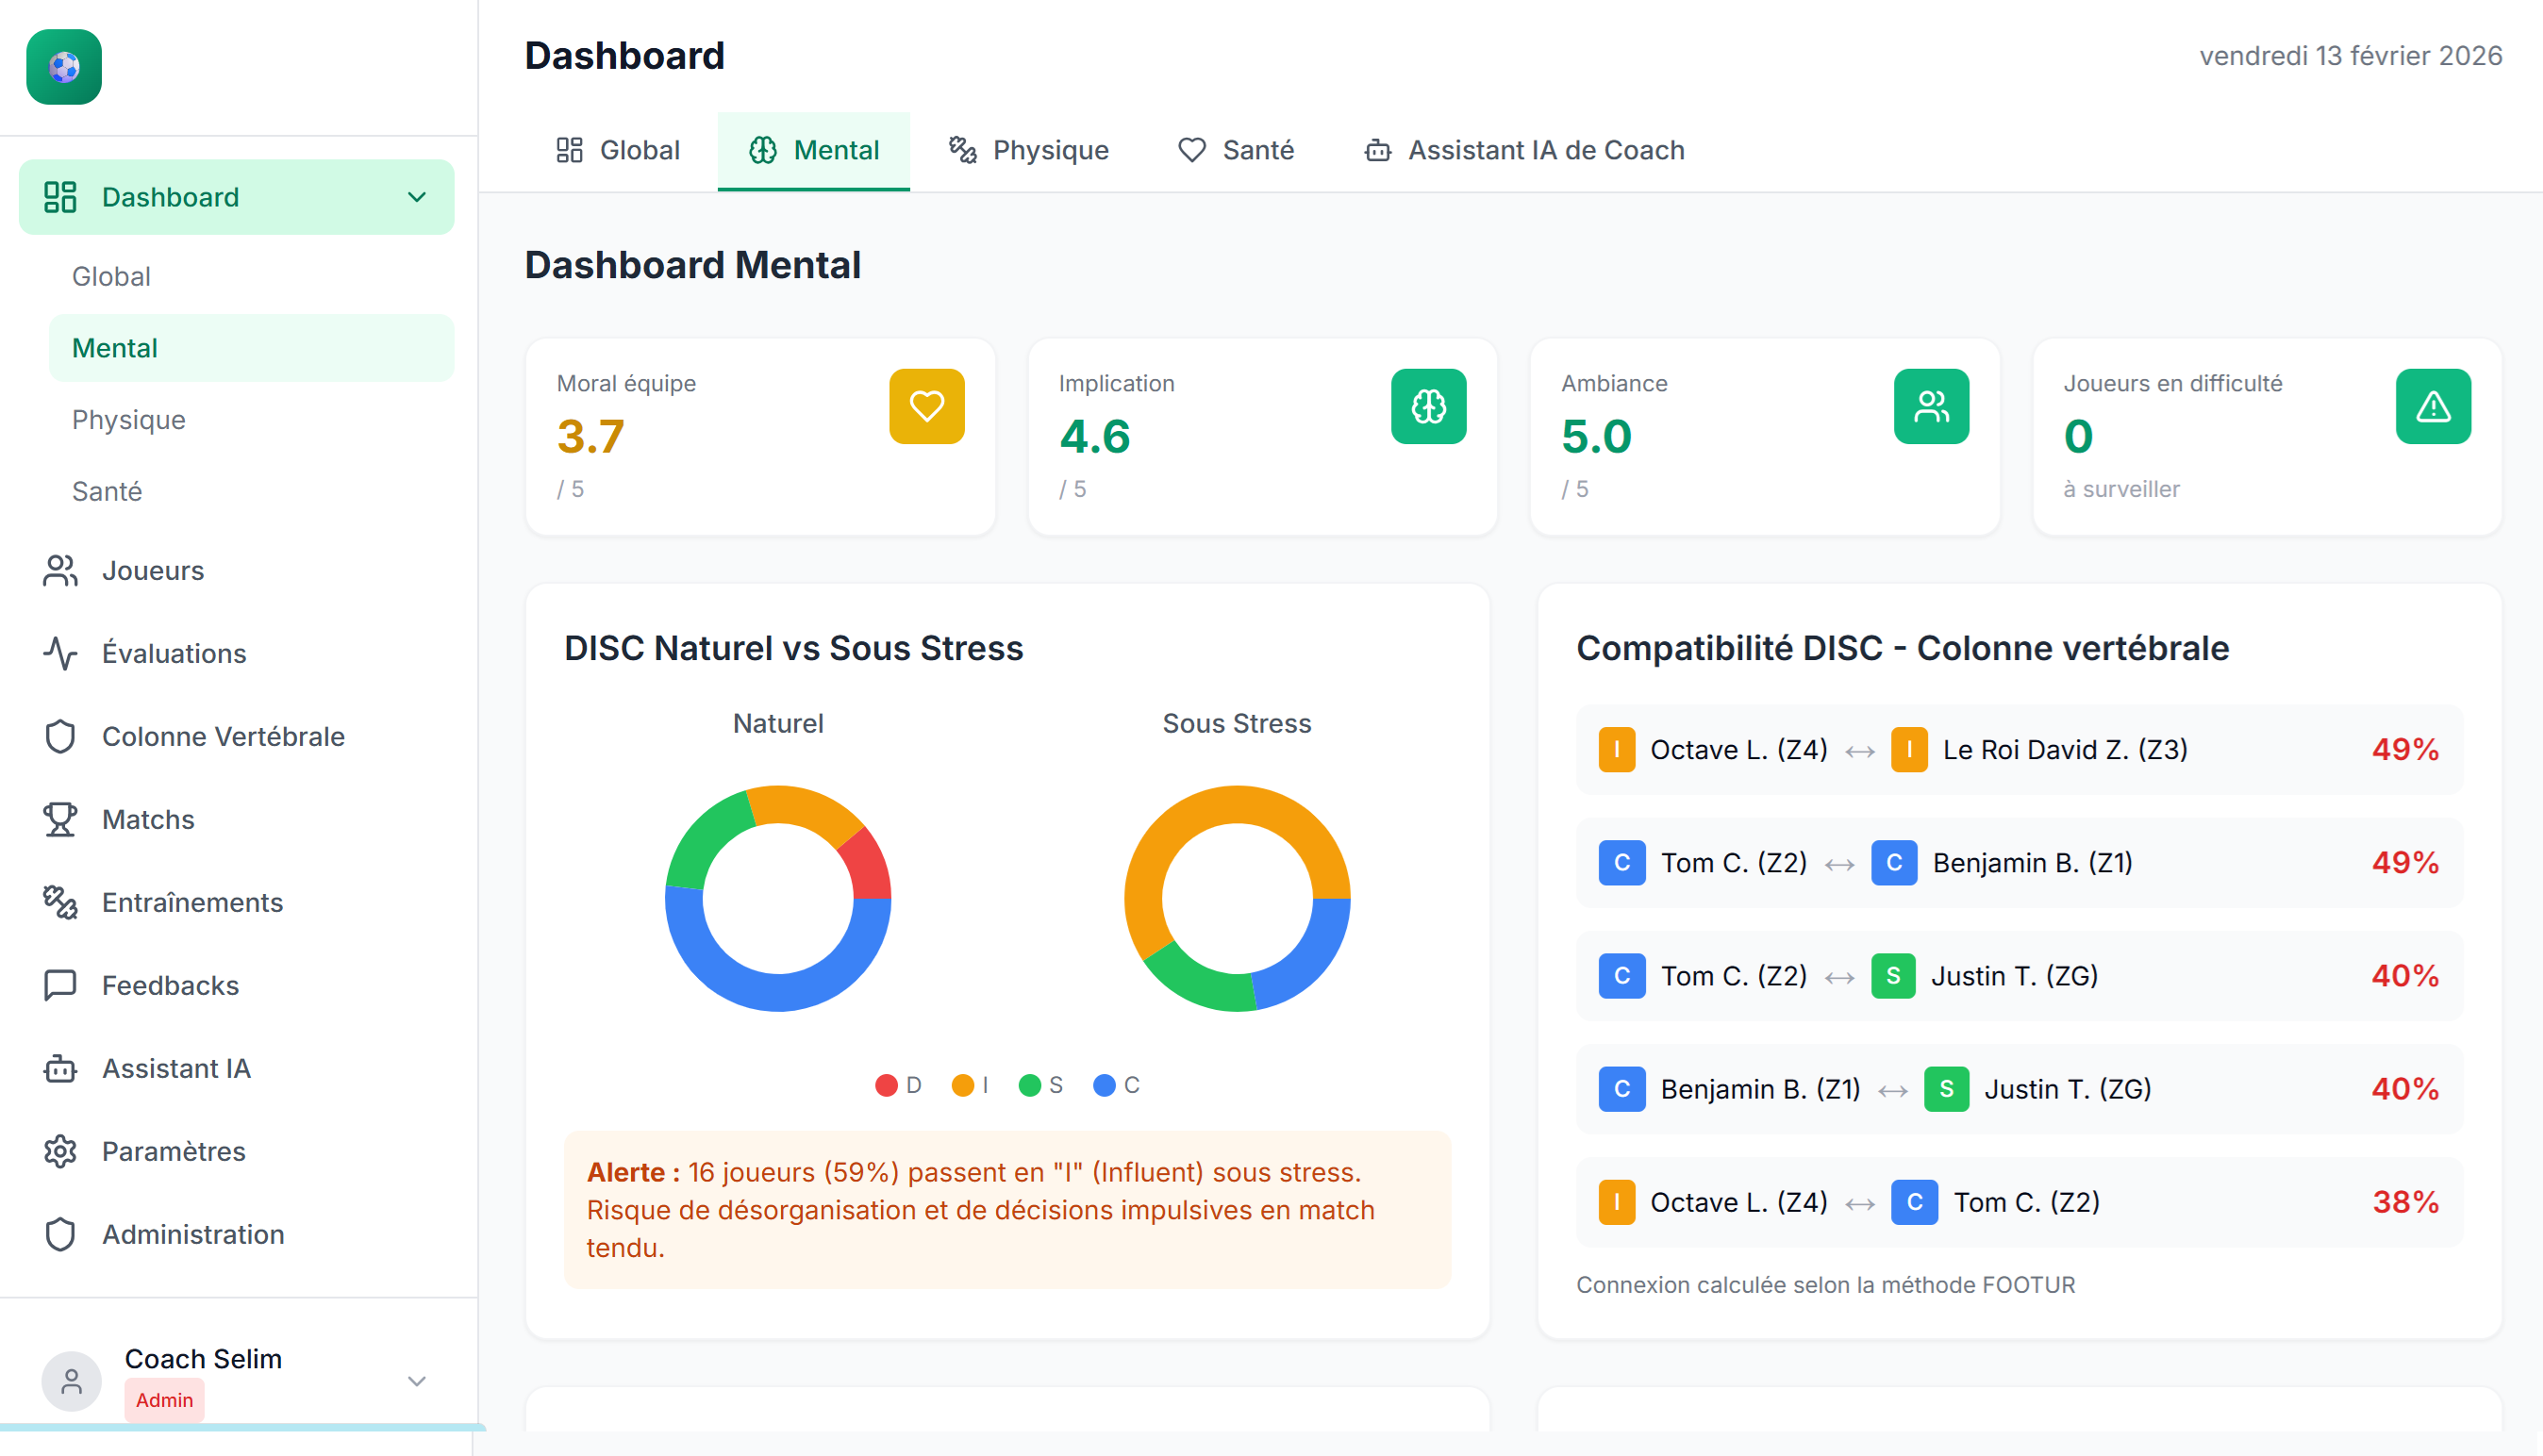
Task: Expand the Coach Selim account menu chevron
Action: click(417, 1381)
